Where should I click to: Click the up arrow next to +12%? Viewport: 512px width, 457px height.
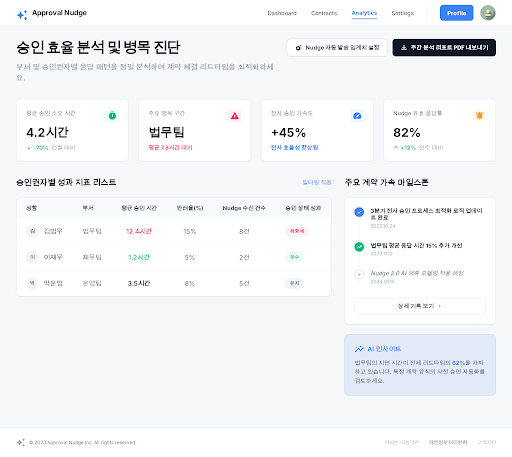[x=396, y=147]
